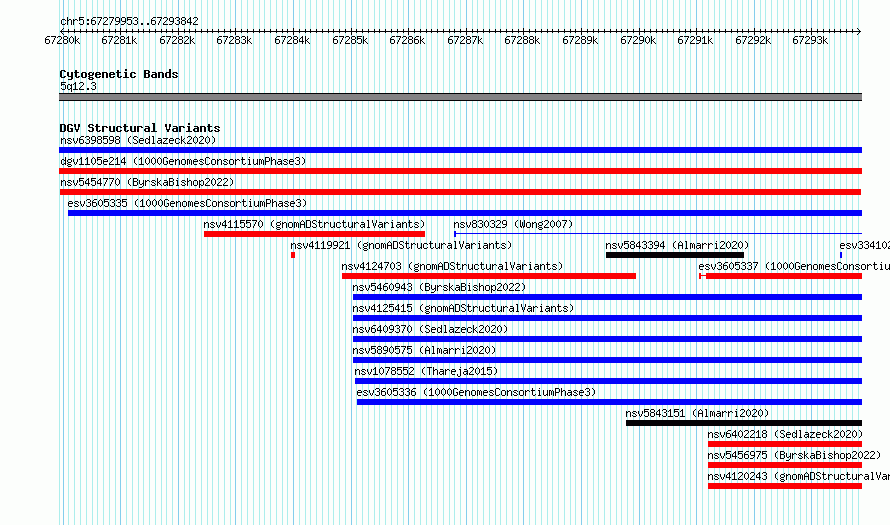Open the nsv1078552 (Thareja2015) label
Viewport: 890px width, 525px height.
click(426, 371)
